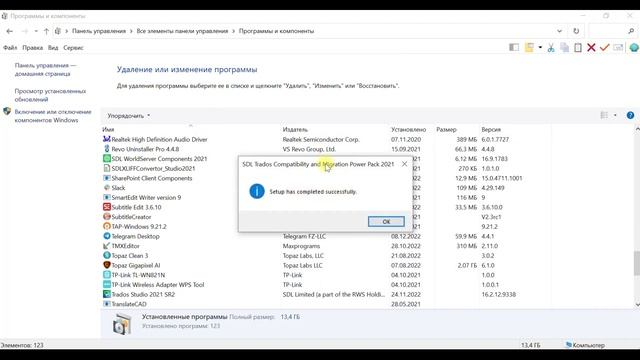
Task: Close the SDL Trados Power Pack dialog
Action: (404, 164)
